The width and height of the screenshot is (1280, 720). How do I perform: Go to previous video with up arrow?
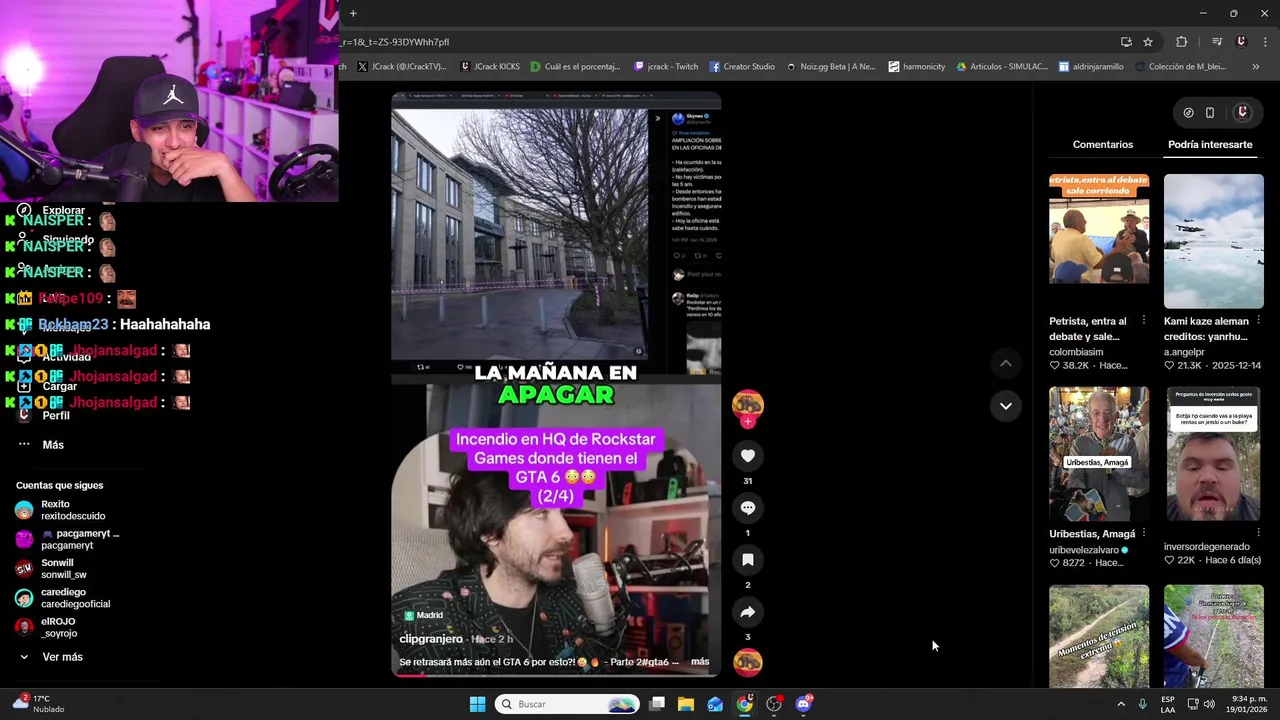pyautogui.click(x=1006, y=364)
